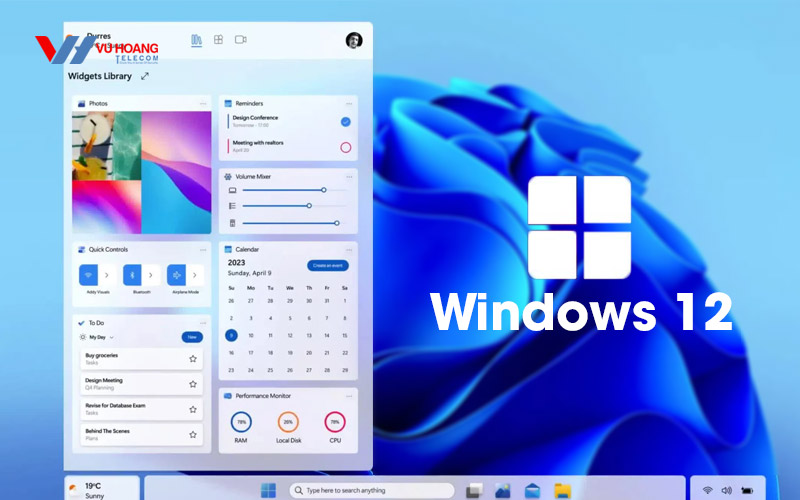800x500 pixels.
Task: Toggle the Wi-Fi quick control tile
Action: (x=88, y=275)
